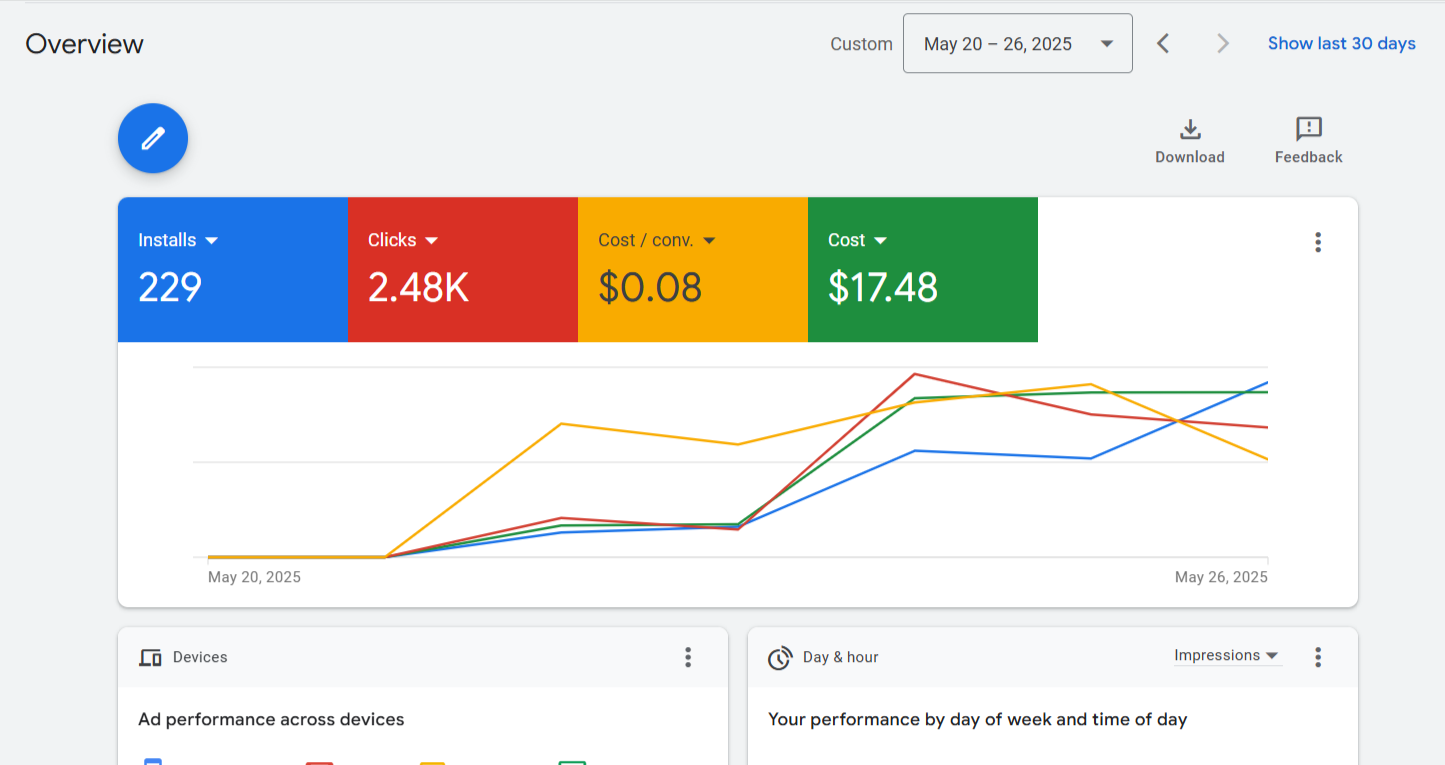Toggle the green legend checkbox in Devices card
1445x765 pixels.
click(572, 761)
